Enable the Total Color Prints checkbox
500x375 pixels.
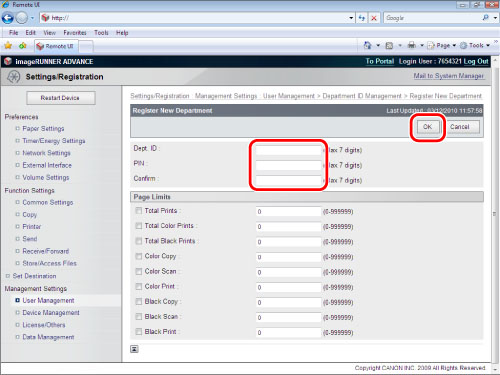(139, 226)
